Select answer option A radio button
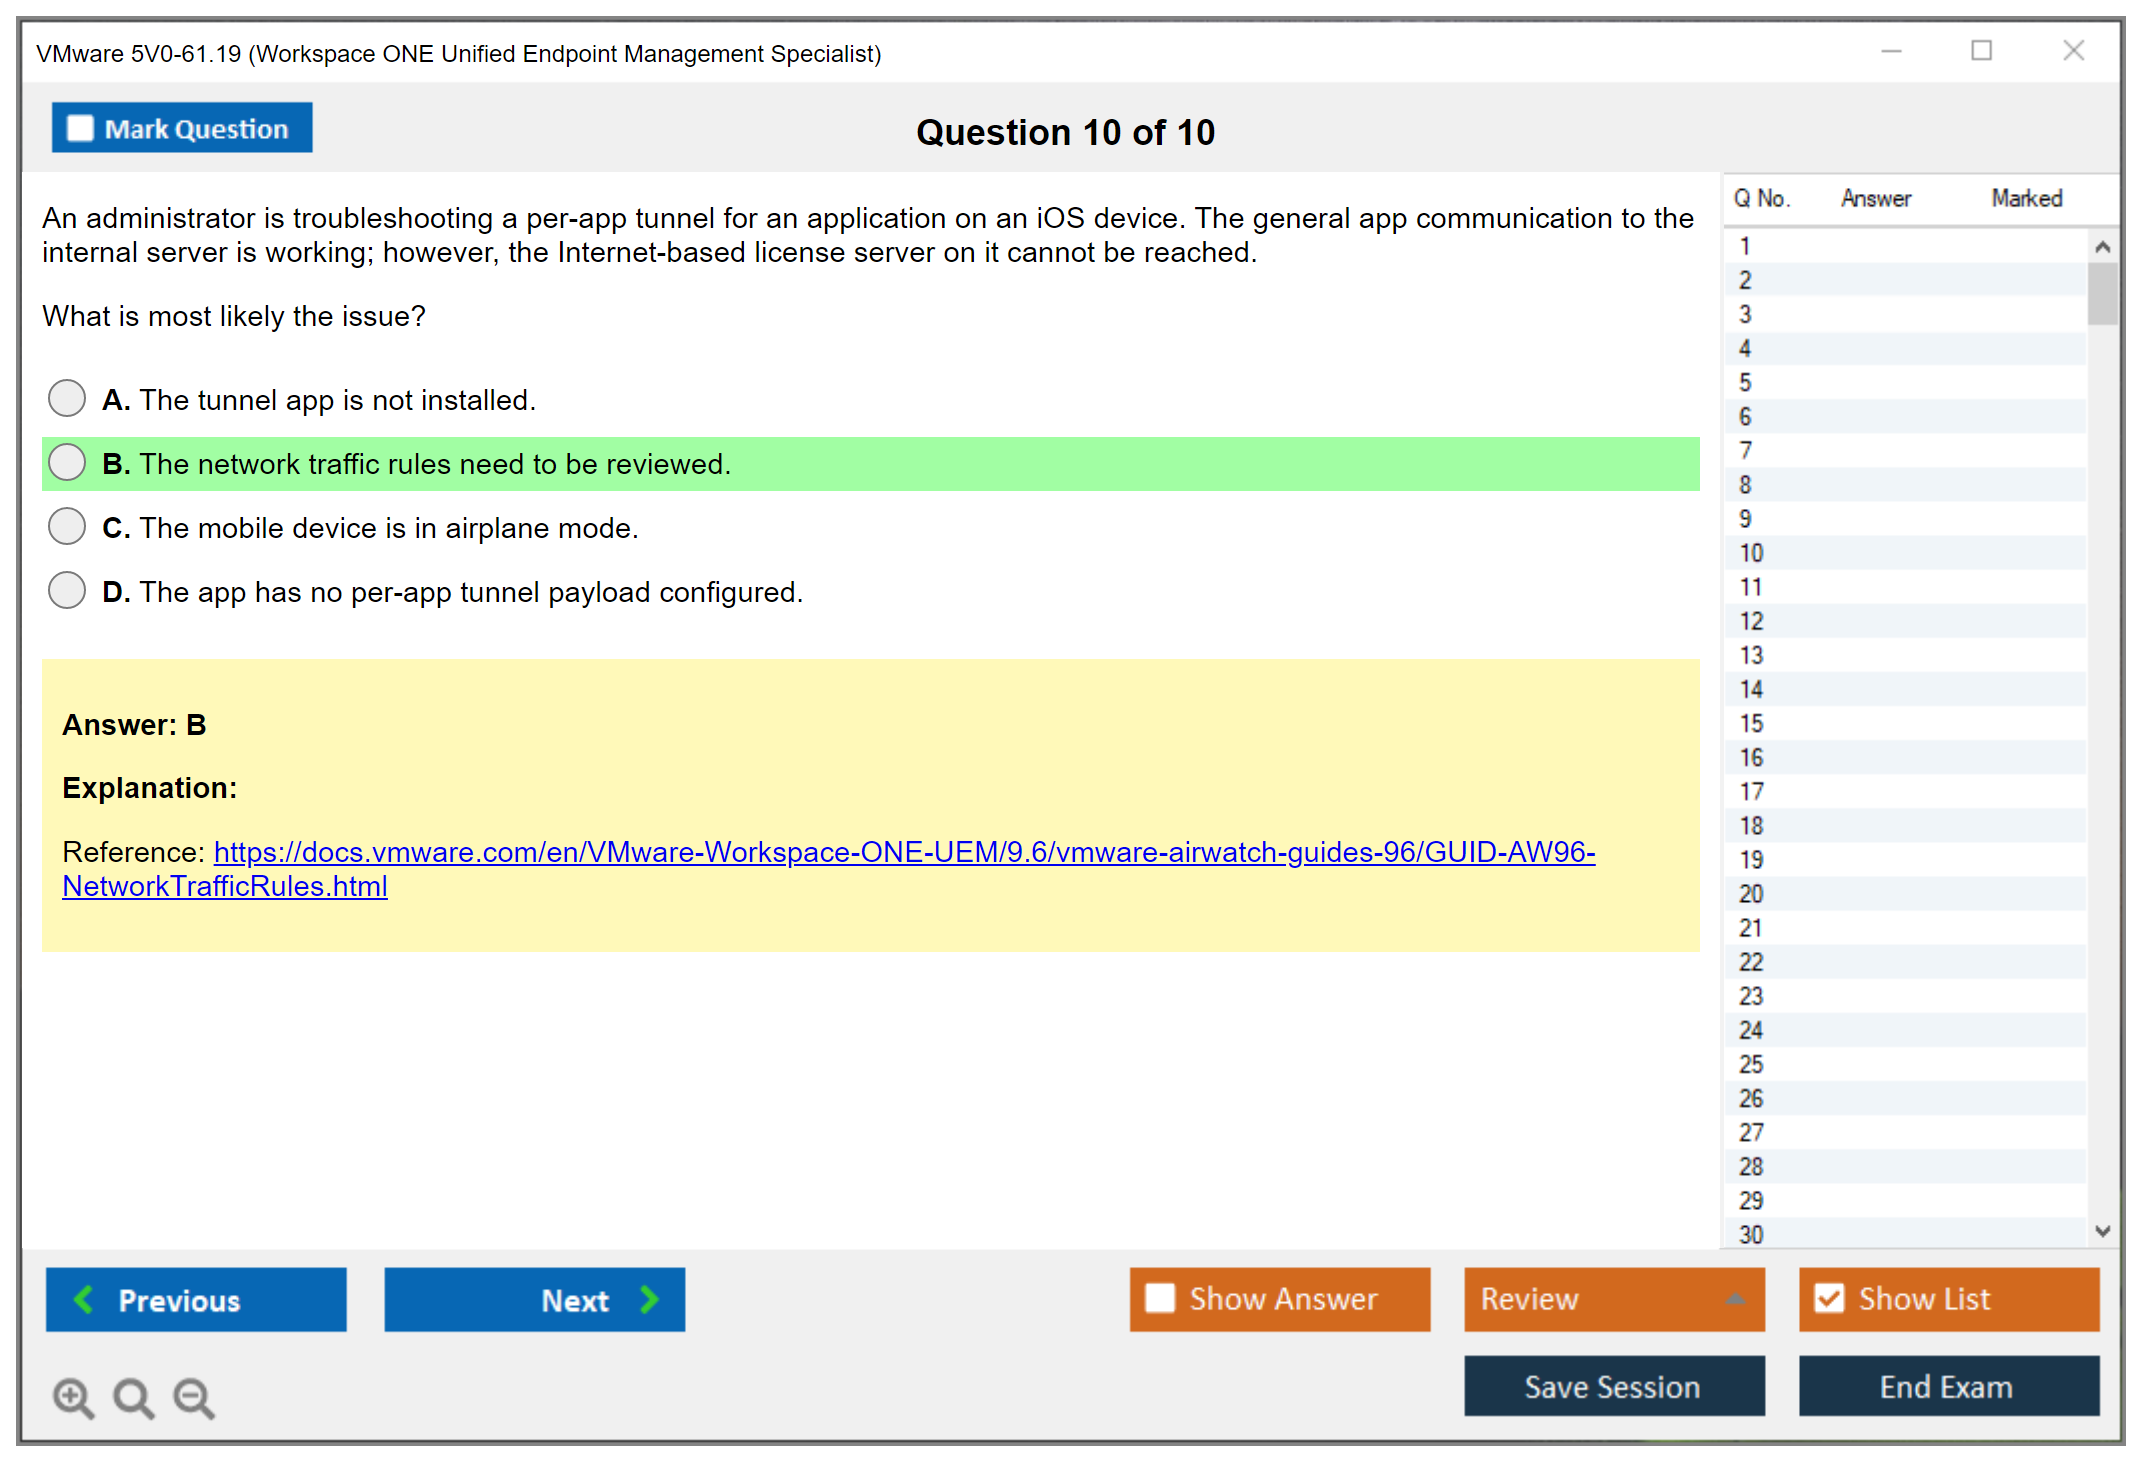The image size is (2150, 1470). click(x=67, y=398)
